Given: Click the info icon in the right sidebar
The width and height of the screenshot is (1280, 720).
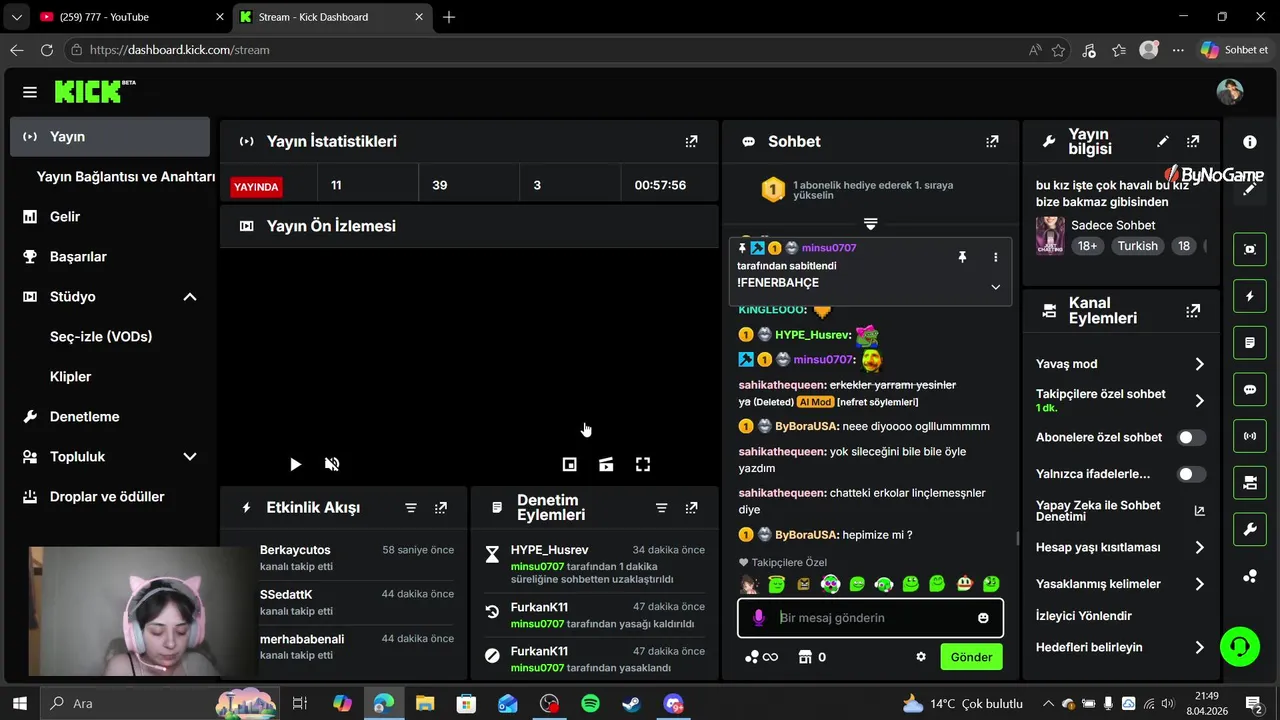Looking at the screenshot, I should point(1250,143).
